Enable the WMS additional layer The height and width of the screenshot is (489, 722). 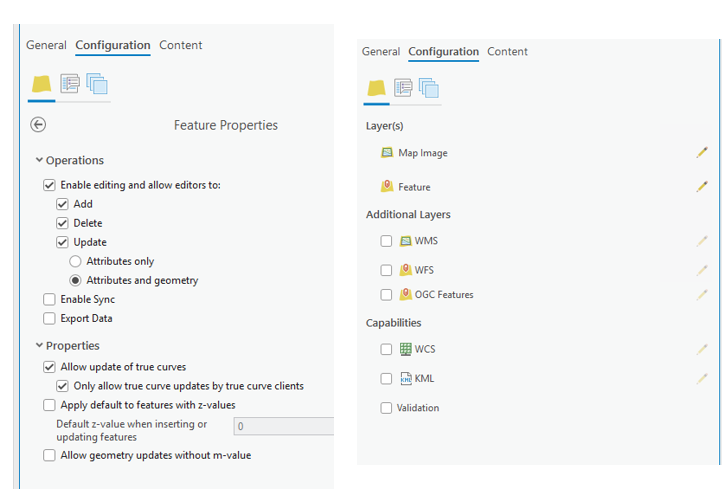click(386, 242)
